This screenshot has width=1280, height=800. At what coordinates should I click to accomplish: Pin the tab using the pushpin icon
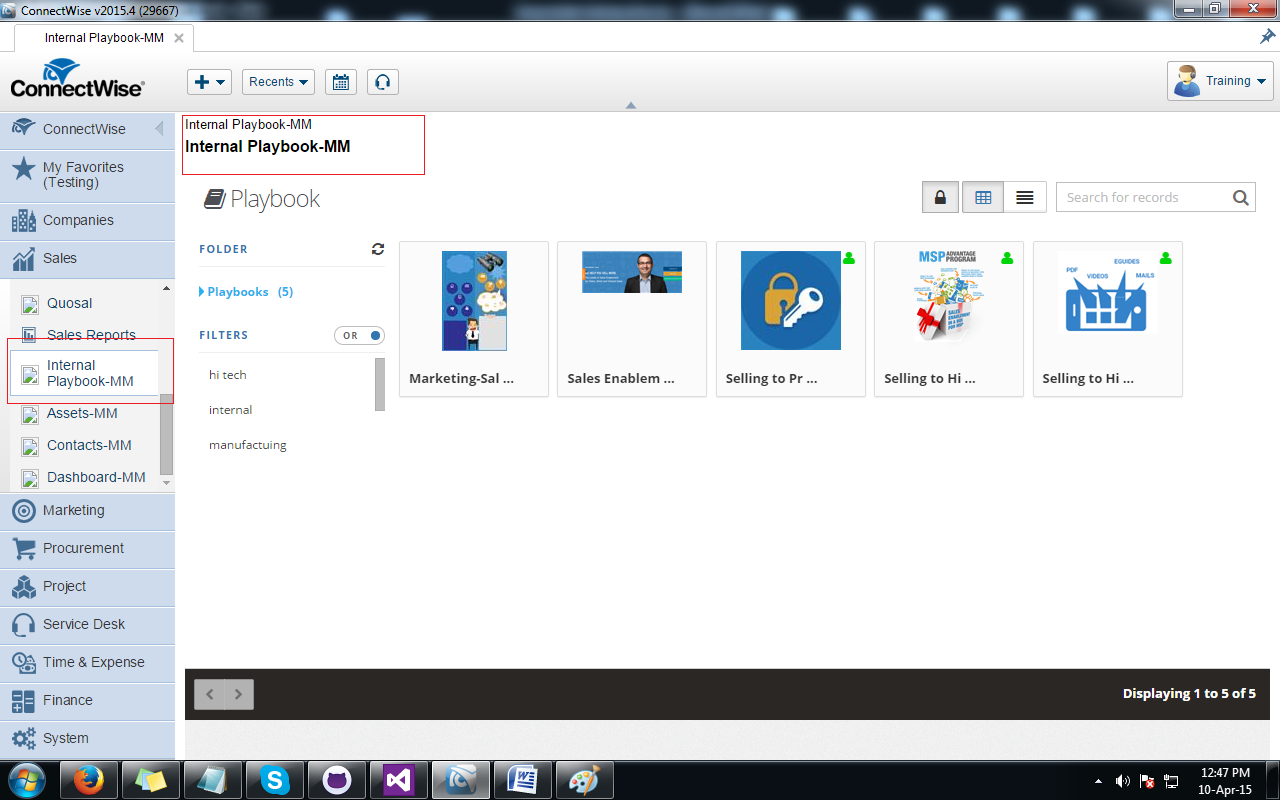click(x=1267, y=37)
